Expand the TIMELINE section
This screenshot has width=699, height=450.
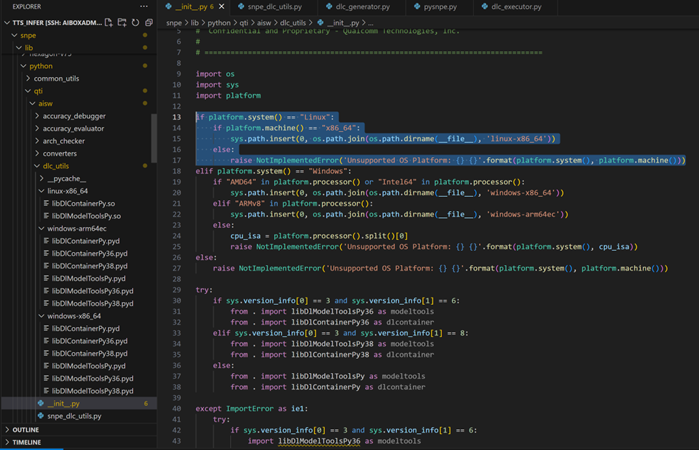click(x=27, y=442)
